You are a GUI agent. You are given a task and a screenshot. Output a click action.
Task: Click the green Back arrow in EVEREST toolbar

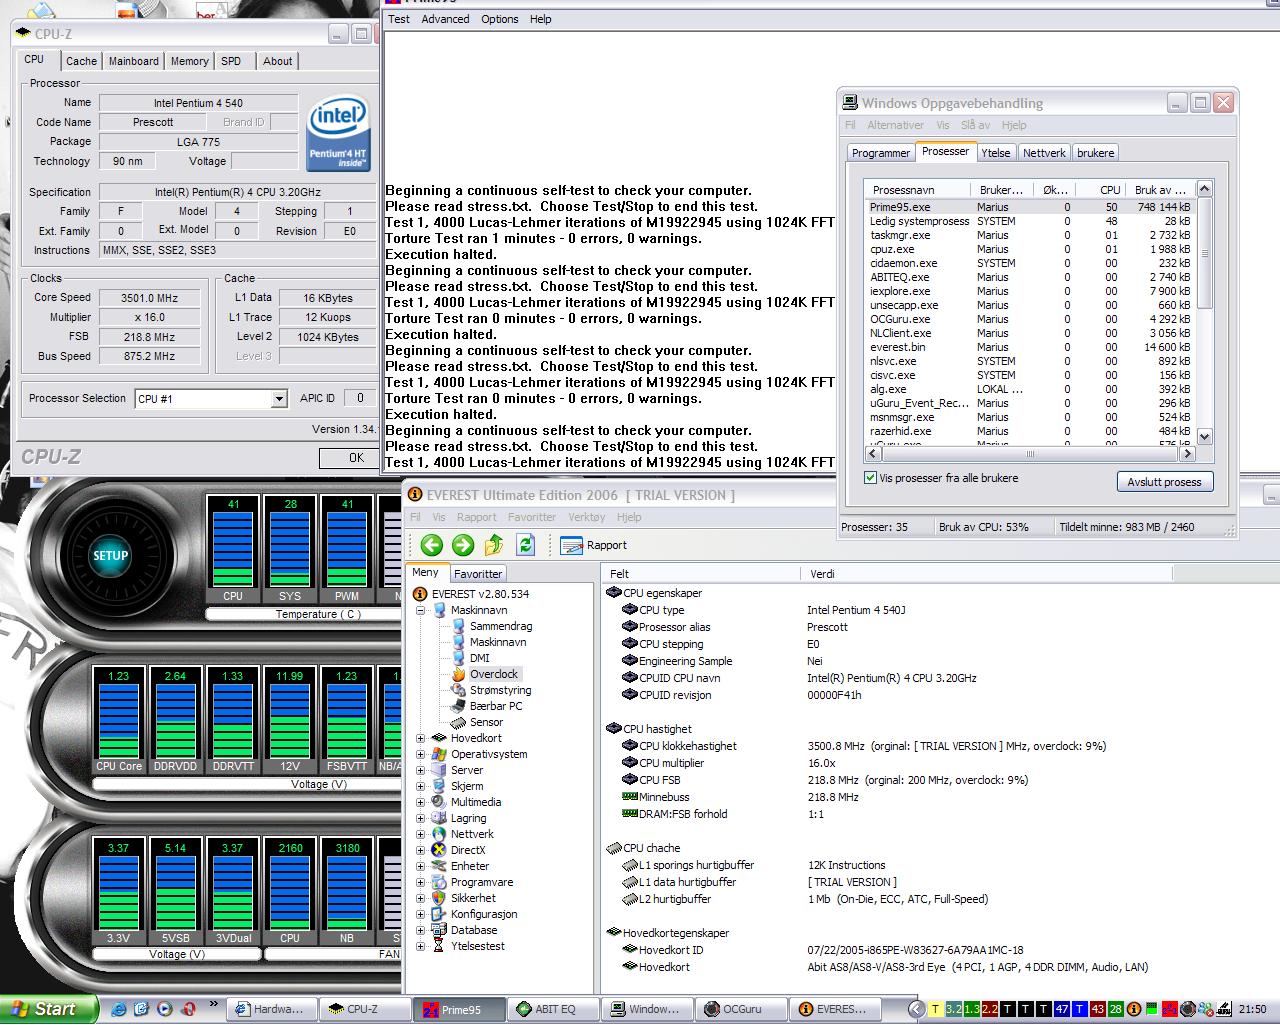point(432,545)
